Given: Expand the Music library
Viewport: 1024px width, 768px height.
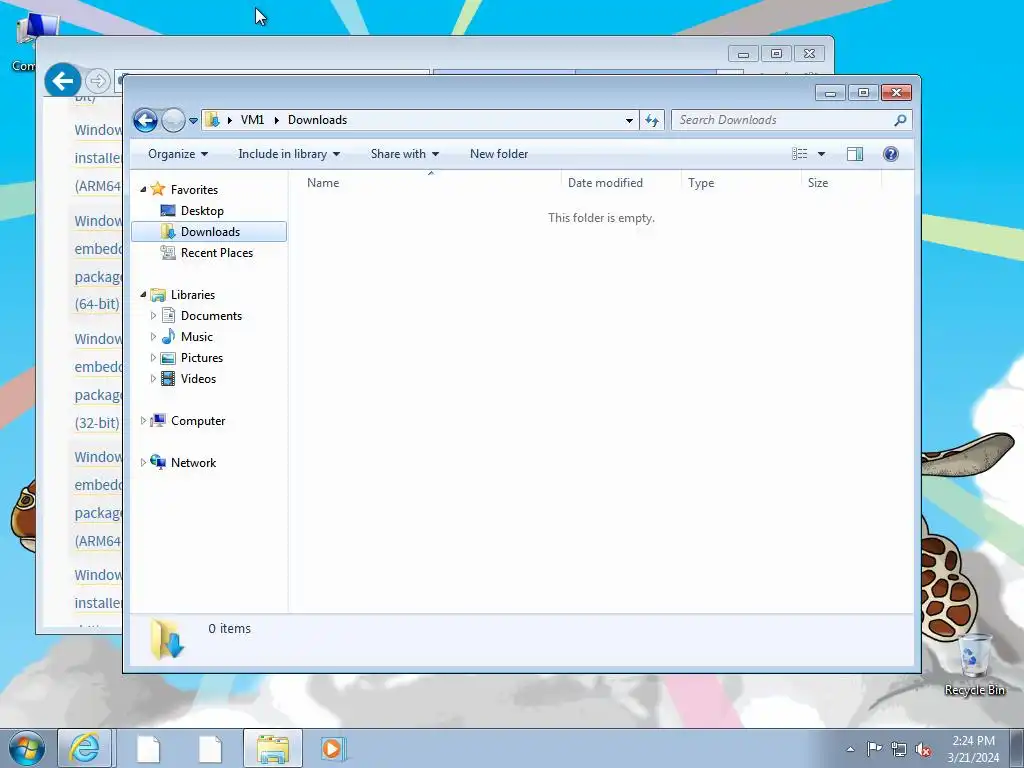Looking at the screenshot, I should [153, 336].
